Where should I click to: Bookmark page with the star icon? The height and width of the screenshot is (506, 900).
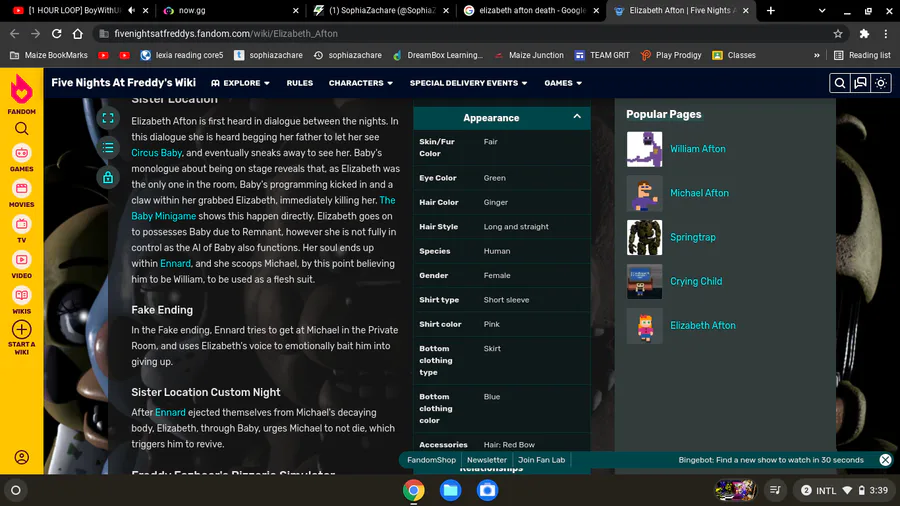838,34
